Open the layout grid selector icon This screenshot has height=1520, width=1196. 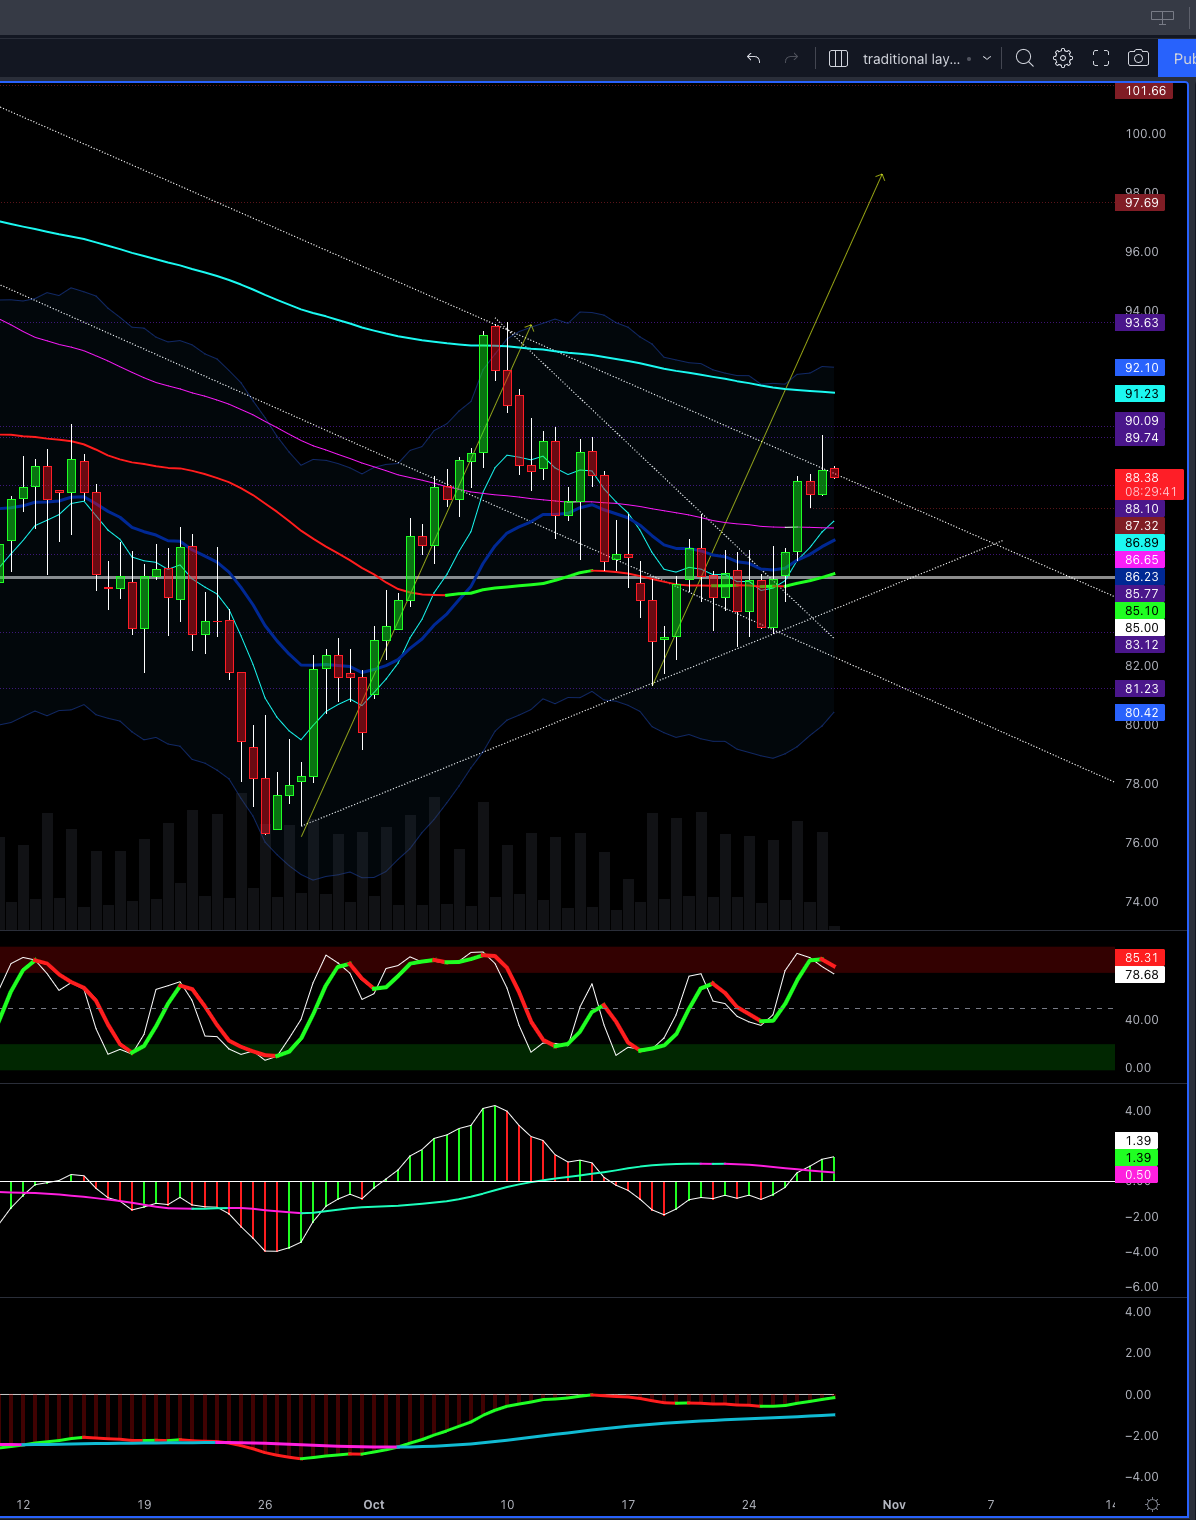838,59
